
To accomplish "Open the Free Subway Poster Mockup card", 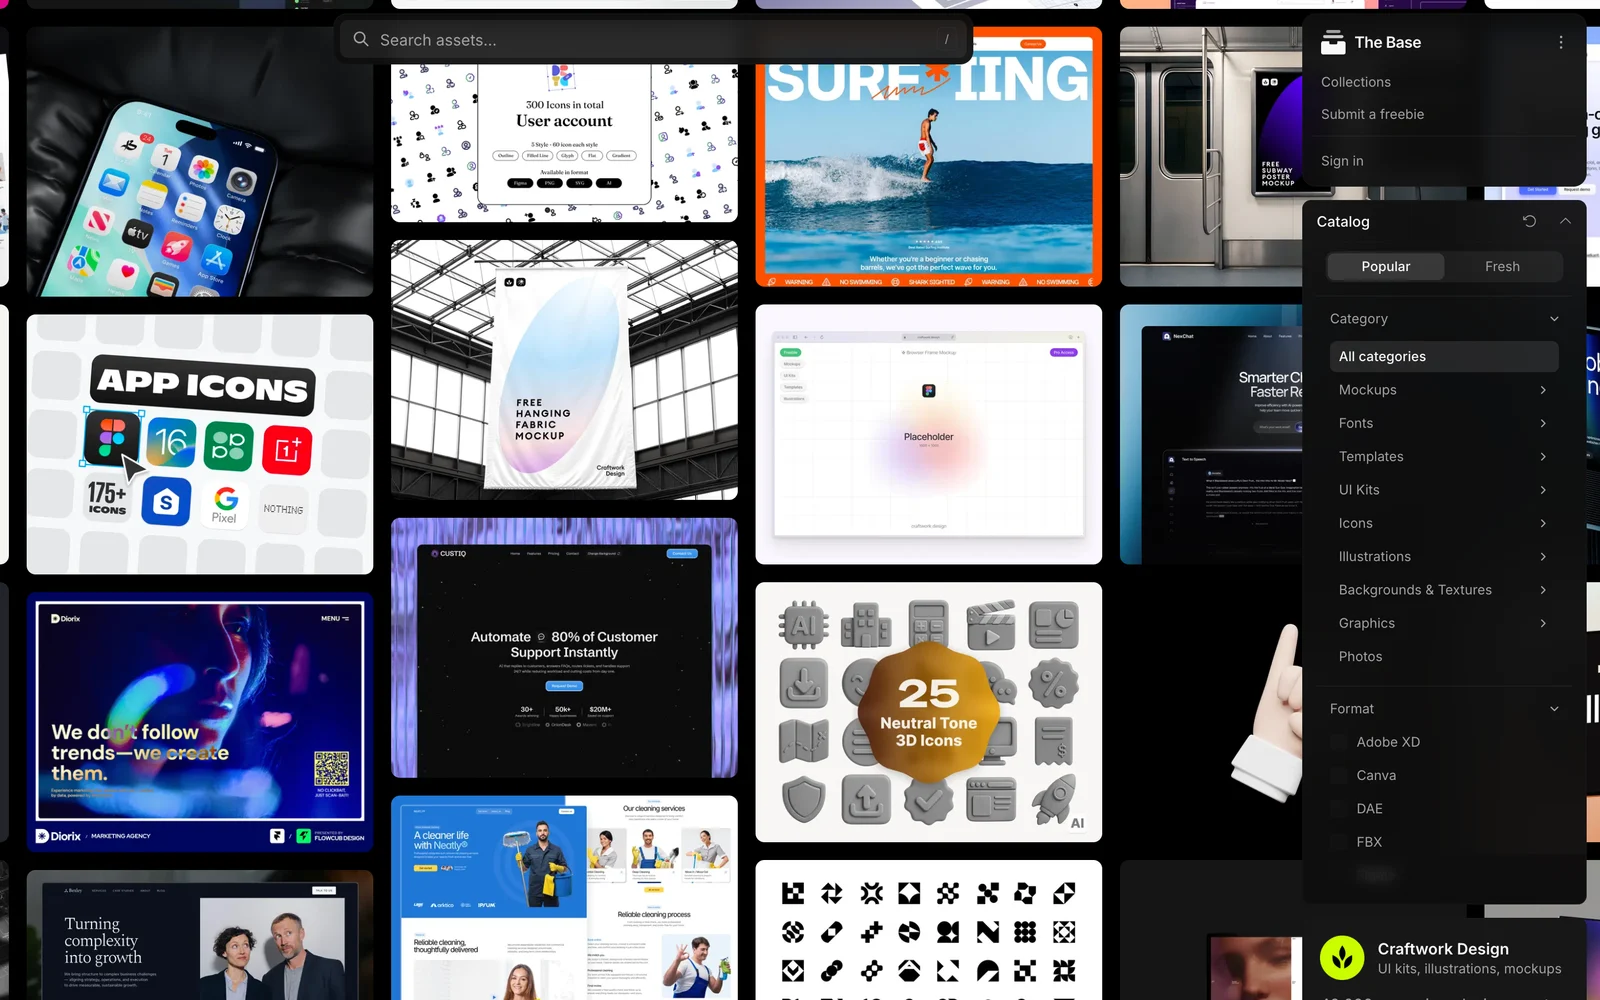I will [x=1211, y=157].
